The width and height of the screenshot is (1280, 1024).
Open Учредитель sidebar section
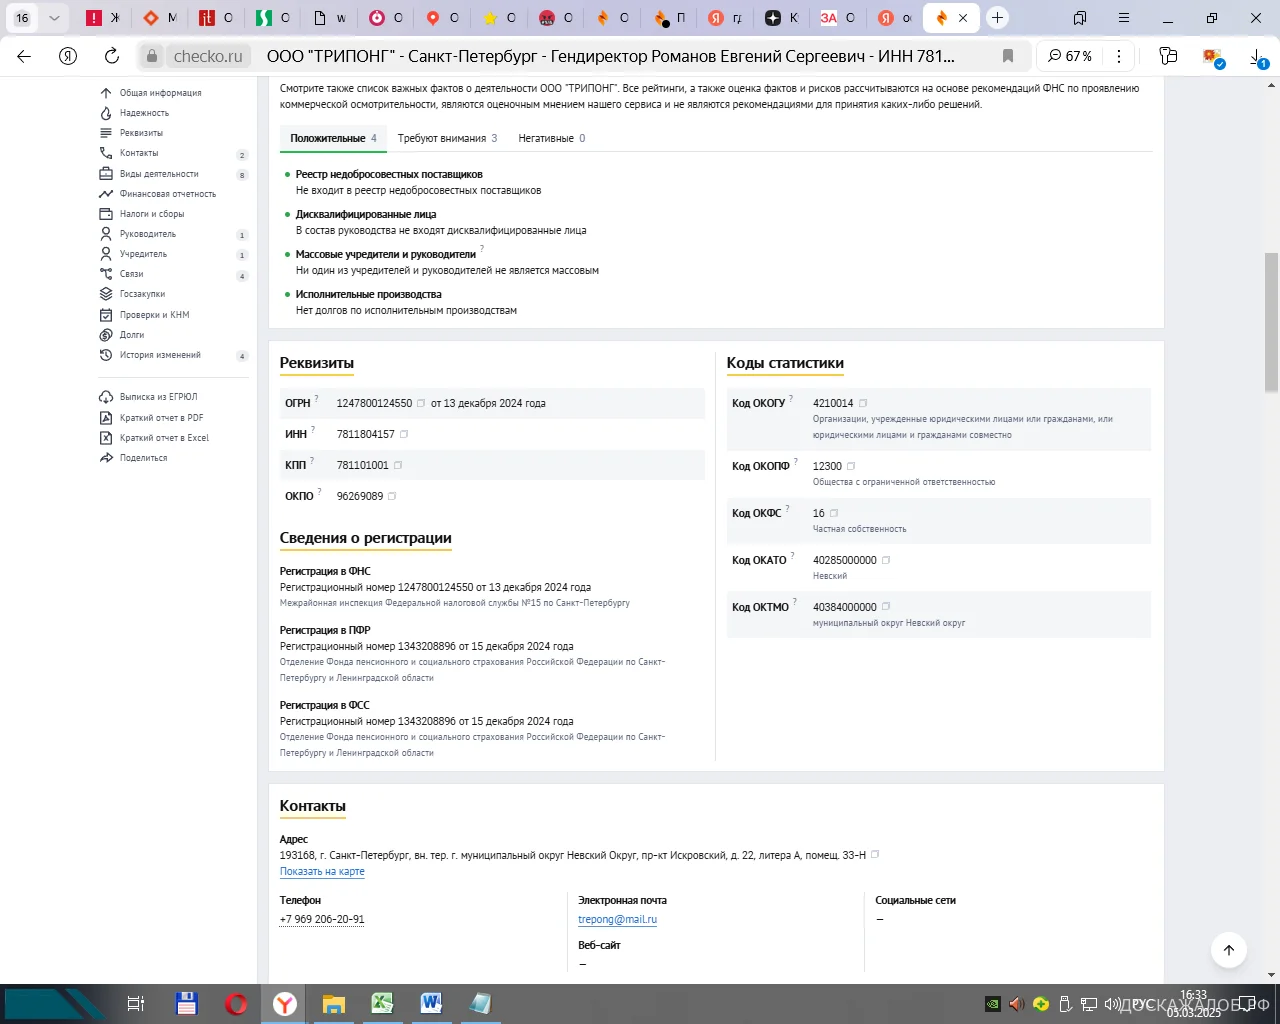coord(143,254)
